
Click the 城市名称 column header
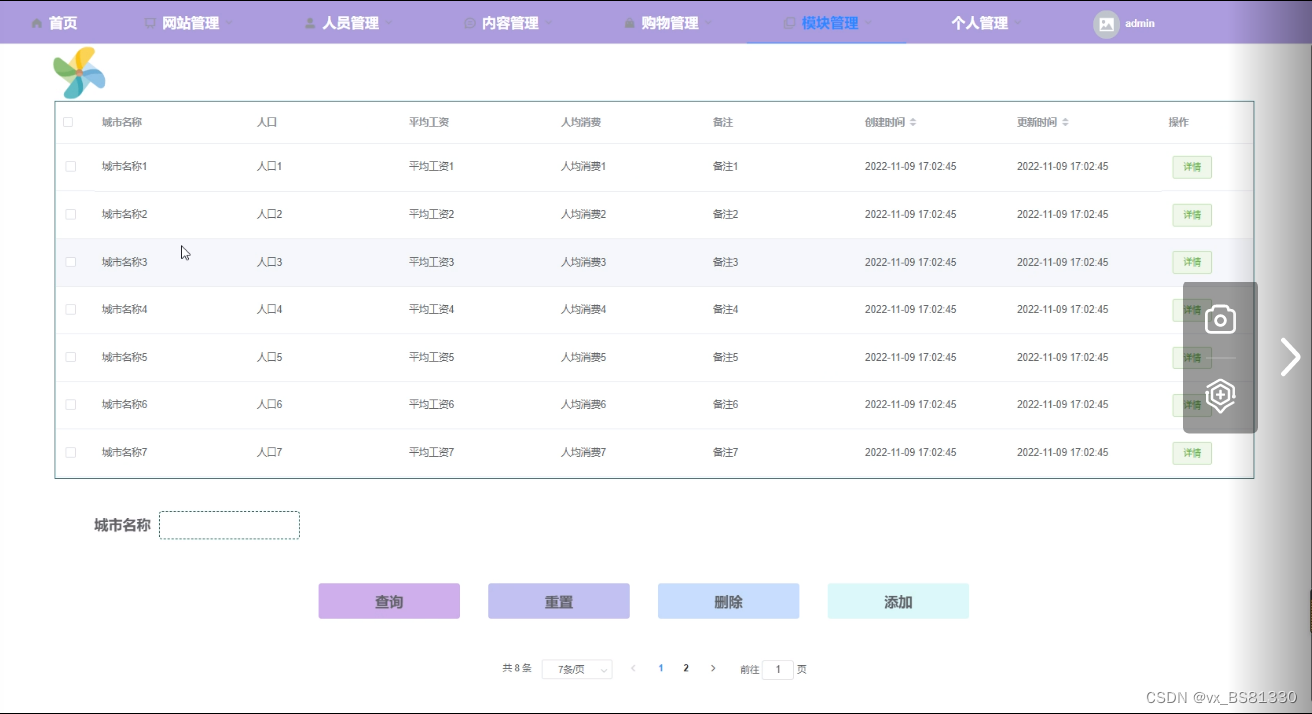[122, 122]
